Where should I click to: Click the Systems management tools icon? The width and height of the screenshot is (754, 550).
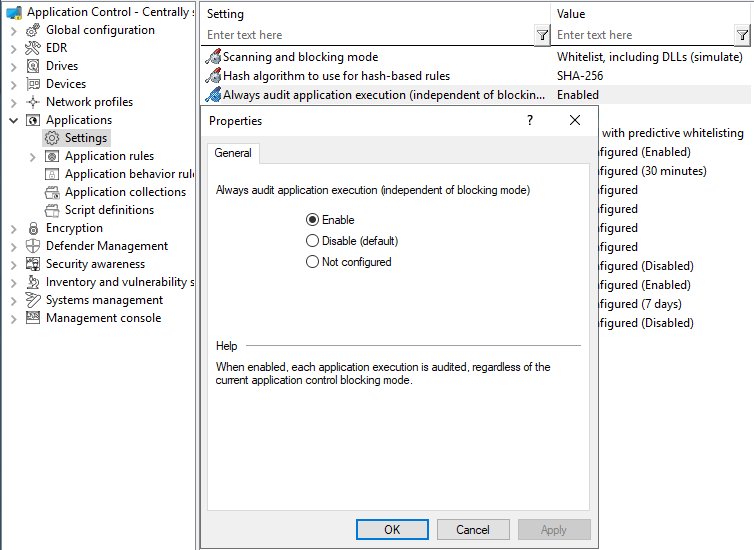click(x=33, y=300)
